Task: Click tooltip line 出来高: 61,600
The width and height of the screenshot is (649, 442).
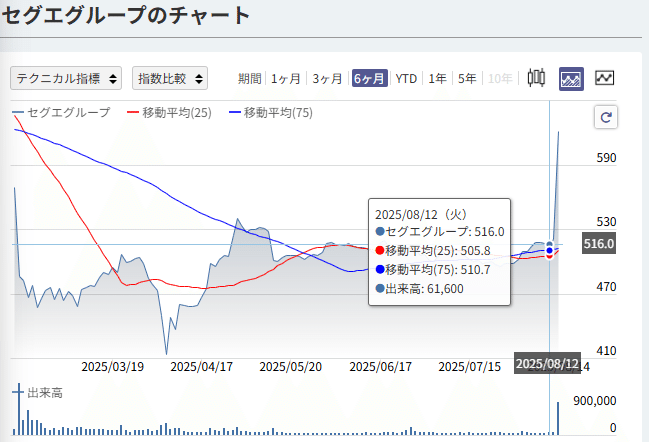Action: [419, 288]
